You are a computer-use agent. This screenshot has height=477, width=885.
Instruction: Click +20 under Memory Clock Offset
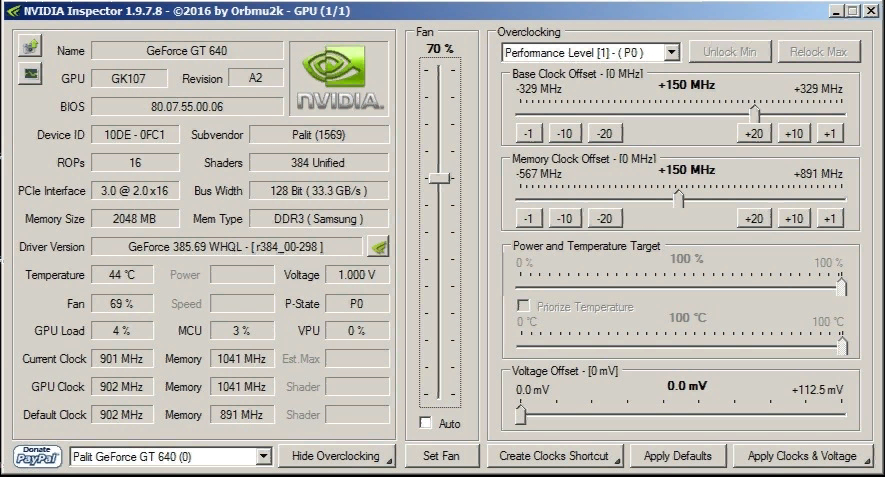(x=754, y=218)
